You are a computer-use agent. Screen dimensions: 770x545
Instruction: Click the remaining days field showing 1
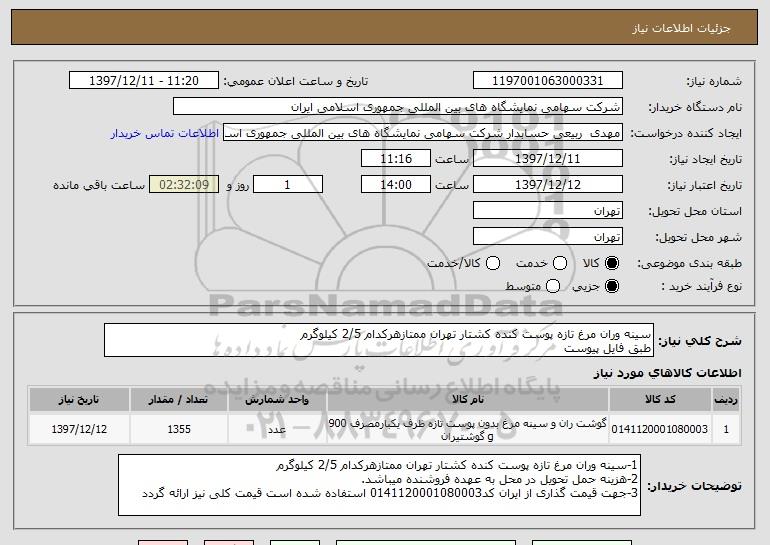(x=288, y=185)
